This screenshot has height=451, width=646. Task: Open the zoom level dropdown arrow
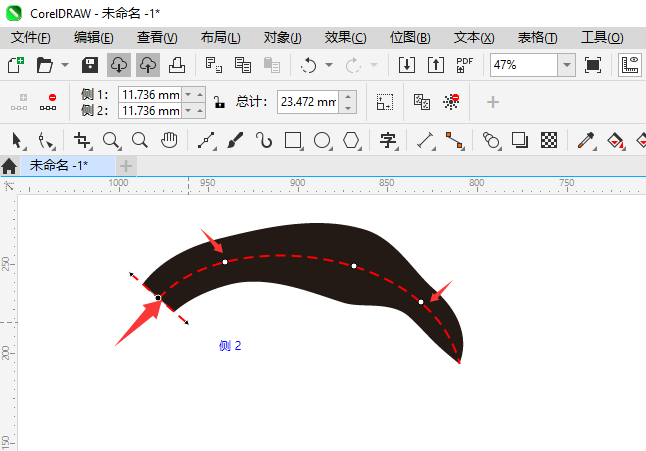pyautogui.click(x=567, y=65)
